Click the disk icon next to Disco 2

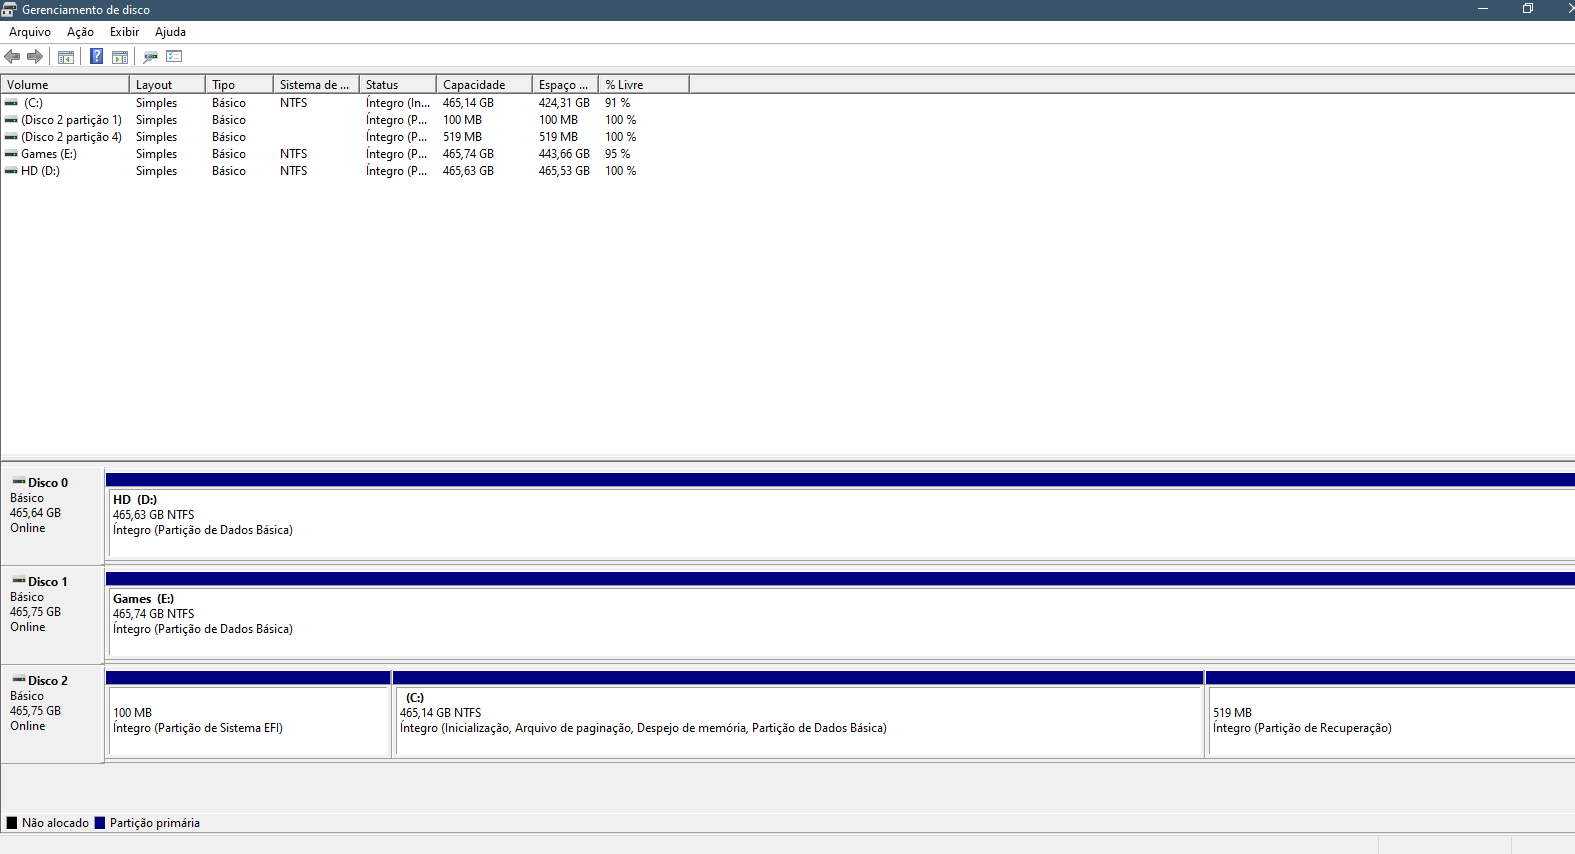pos(19,680)
